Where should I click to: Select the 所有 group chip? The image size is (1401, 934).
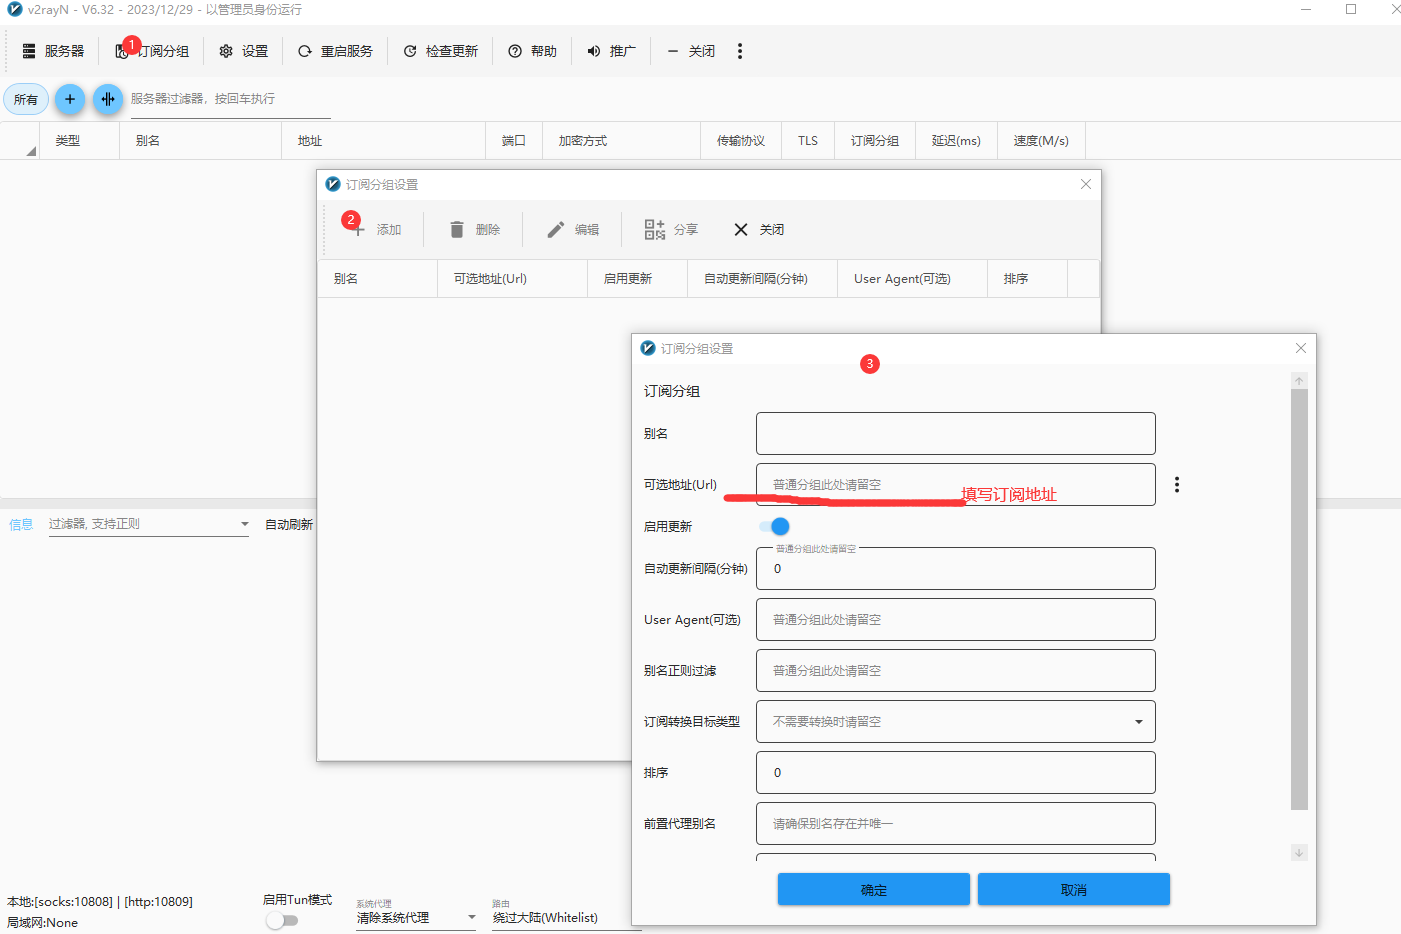coord(26,99)
